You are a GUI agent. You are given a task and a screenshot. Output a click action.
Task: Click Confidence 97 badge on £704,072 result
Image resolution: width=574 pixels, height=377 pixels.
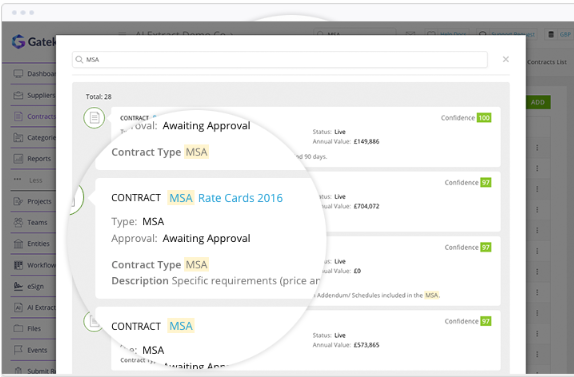485,182
